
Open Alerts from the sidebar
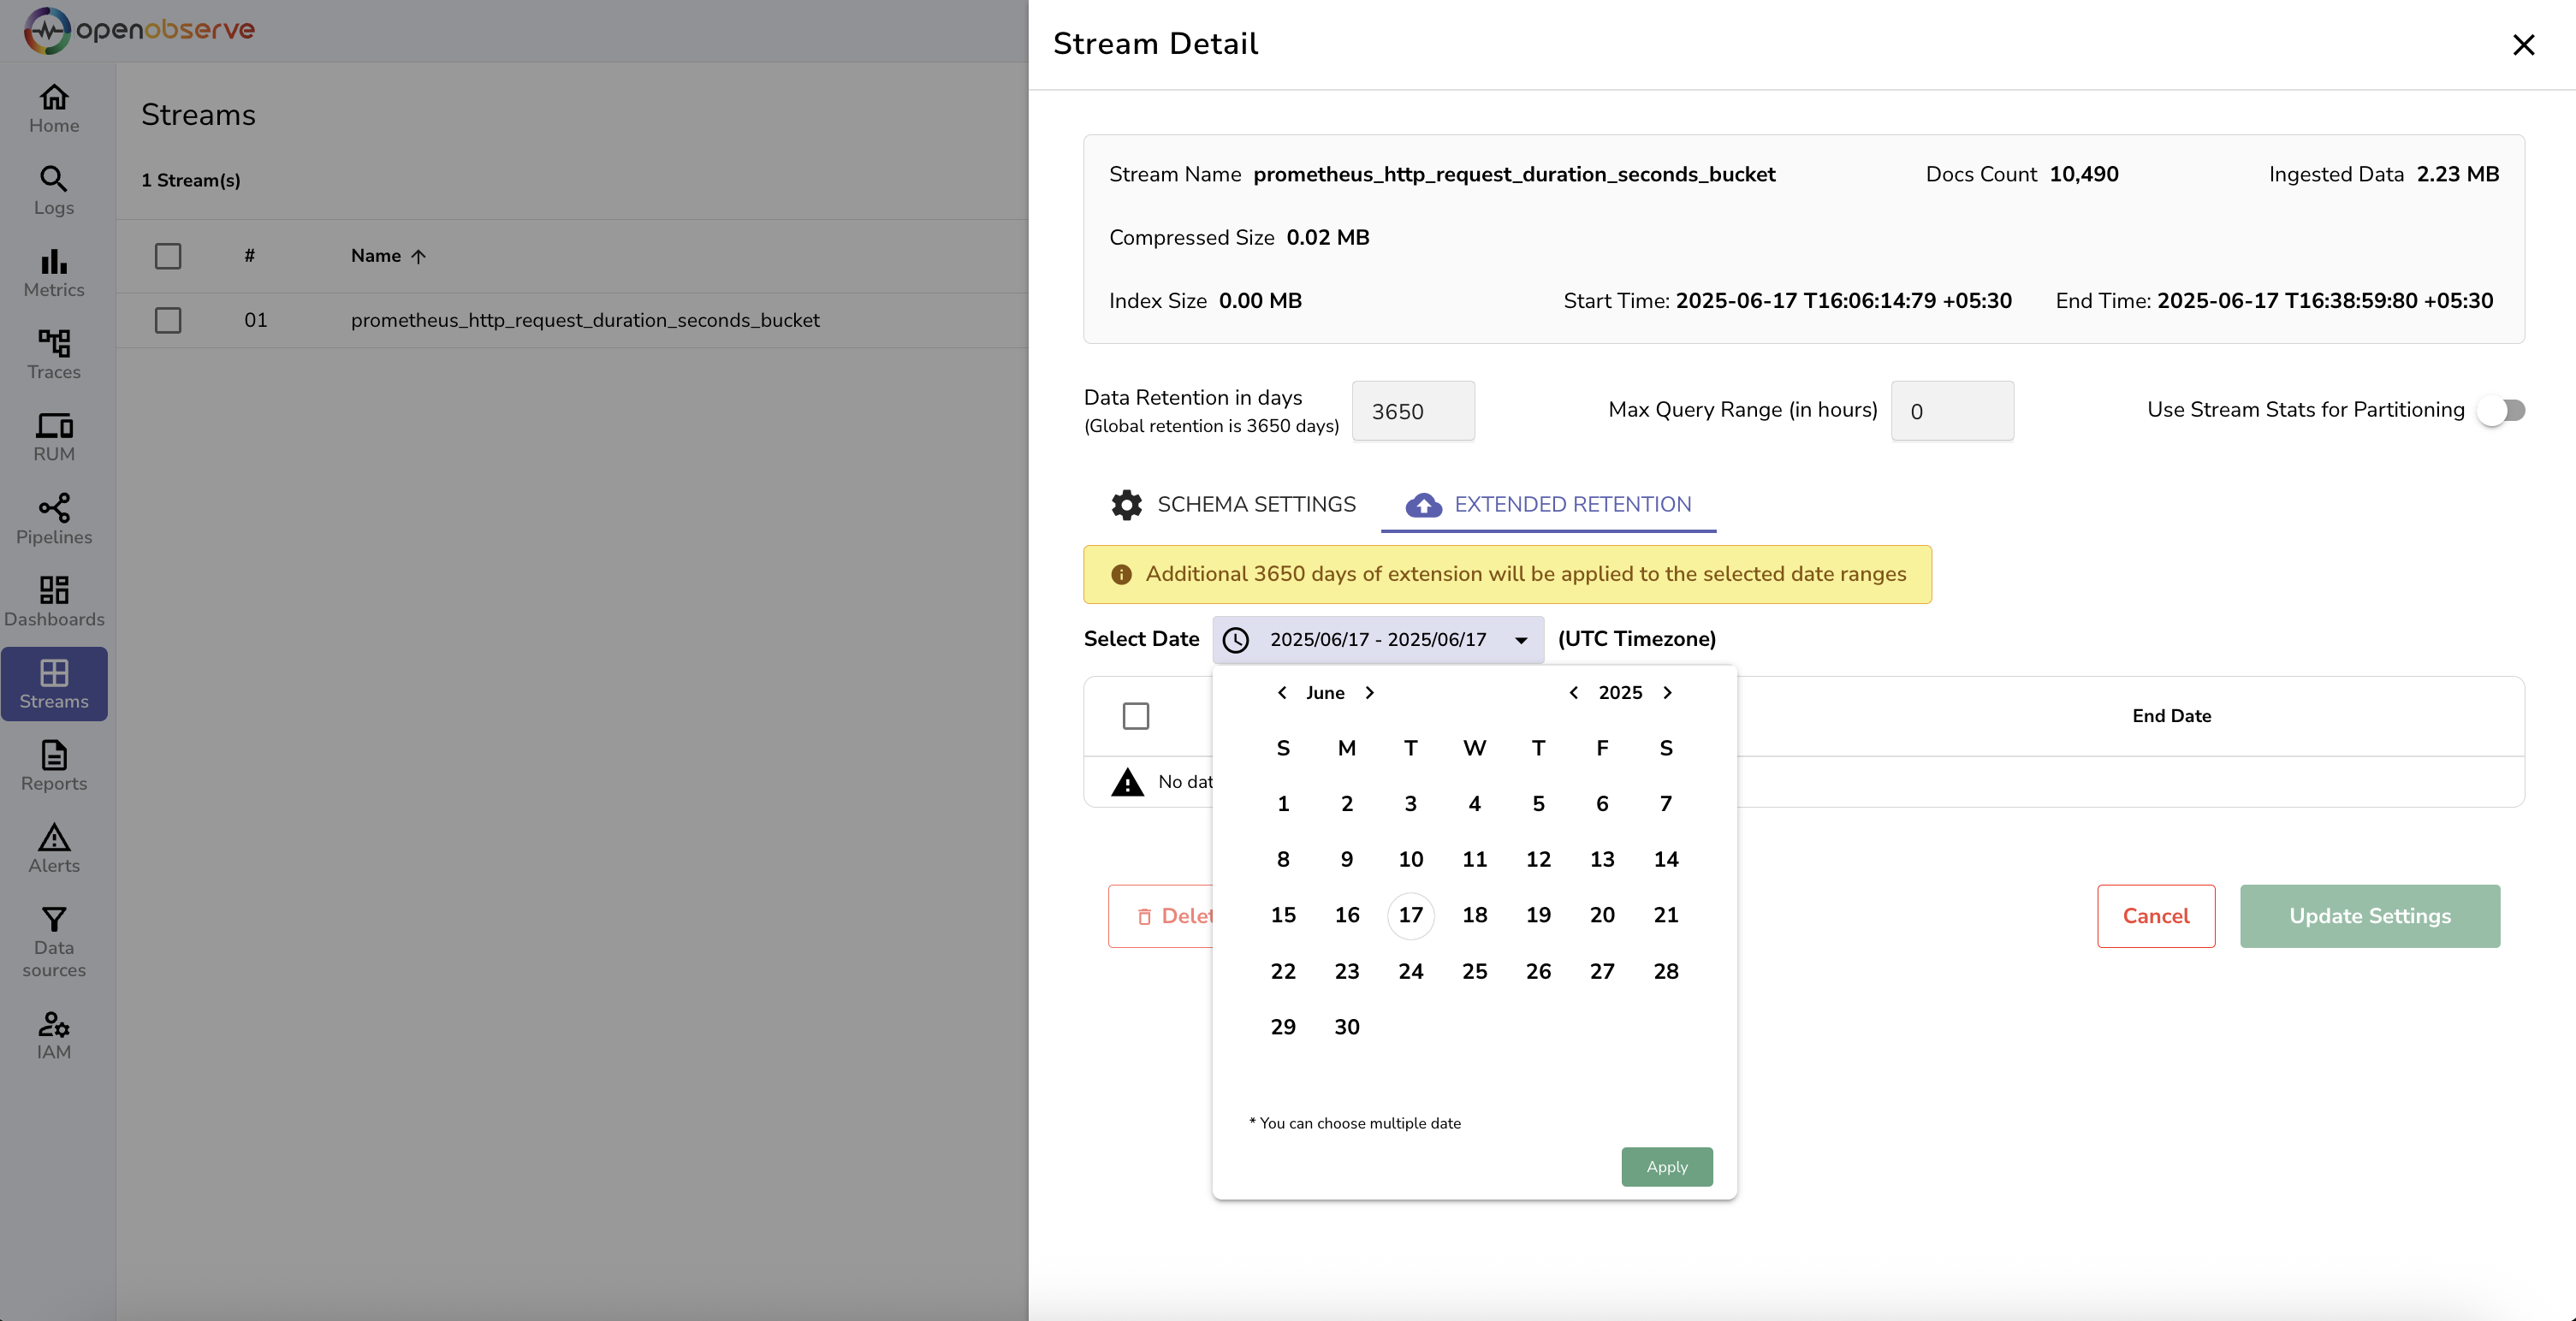[x=54, y=848]
